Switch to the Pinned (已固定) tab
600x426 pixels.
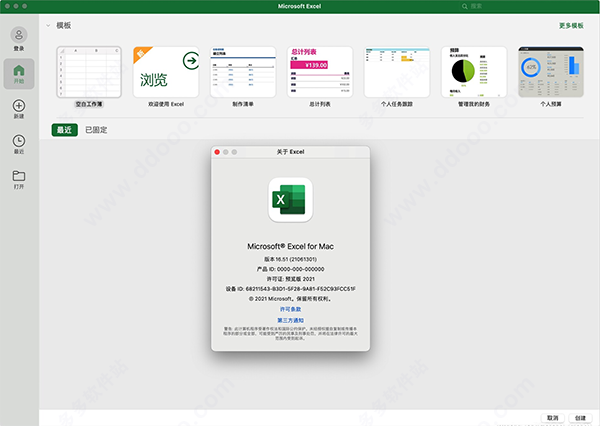(96, 130)
